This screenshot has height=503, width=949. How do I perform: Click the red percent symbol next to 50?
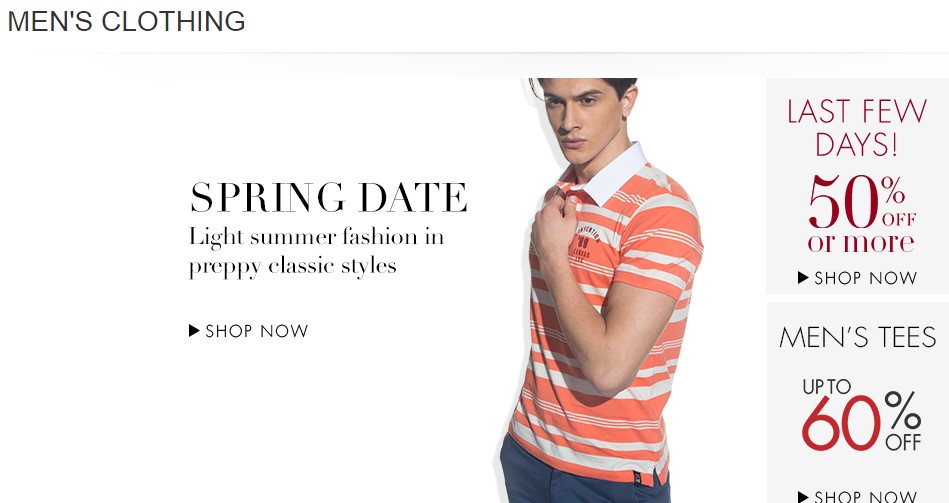click(893, 190)
